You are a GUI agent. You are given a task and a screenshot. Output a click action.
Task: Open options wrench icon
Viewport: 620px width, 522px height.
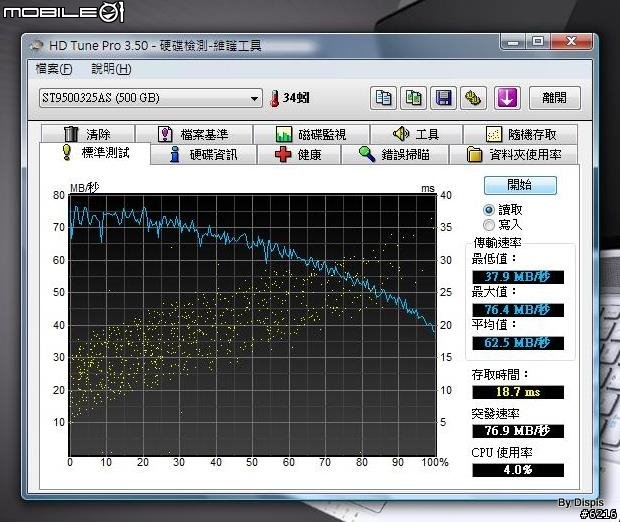point(473,98)
